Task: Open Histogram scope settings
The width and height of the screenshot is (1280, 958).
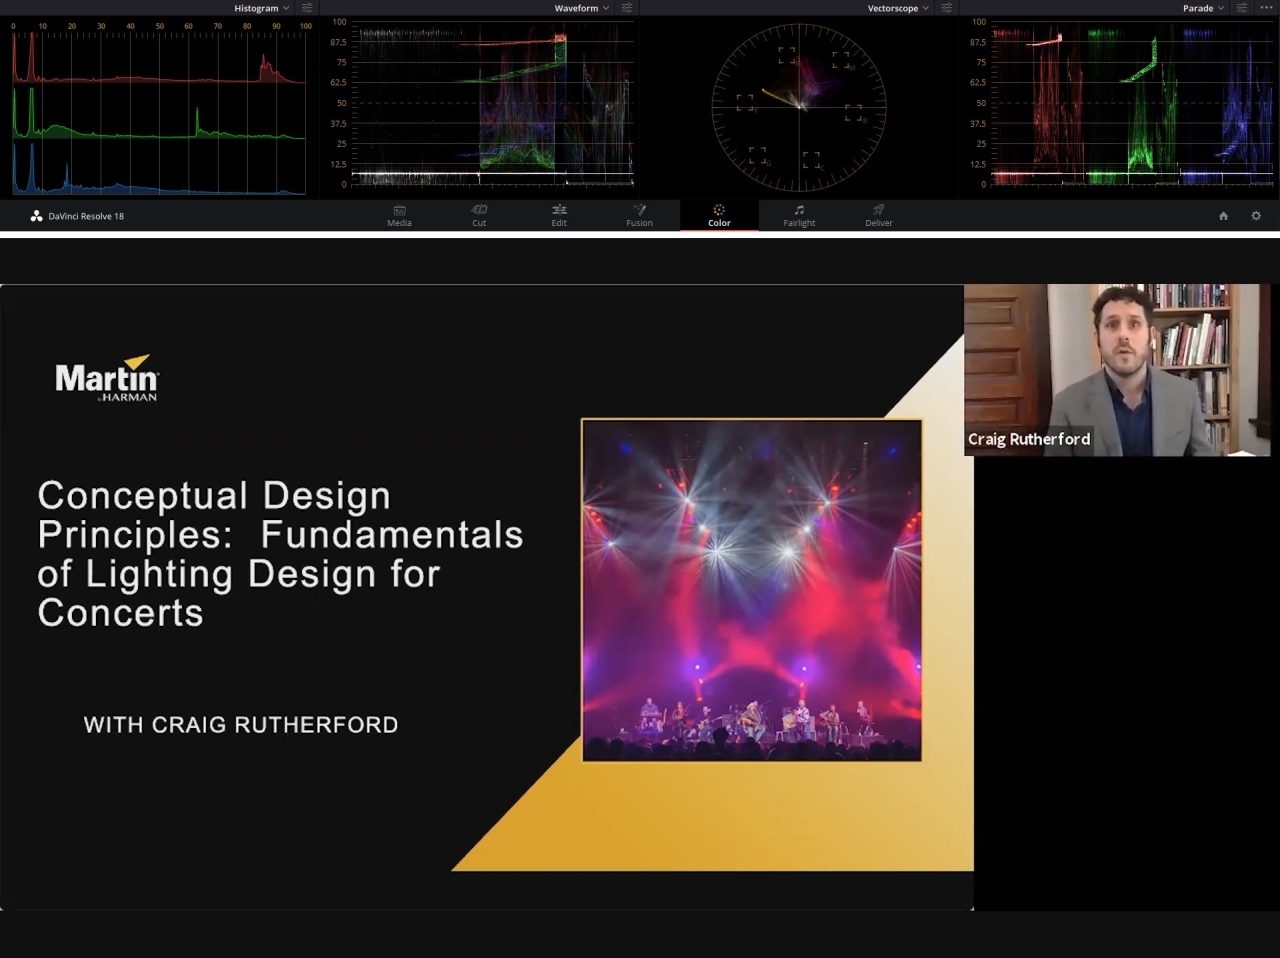Action: (x=307, y=8)
